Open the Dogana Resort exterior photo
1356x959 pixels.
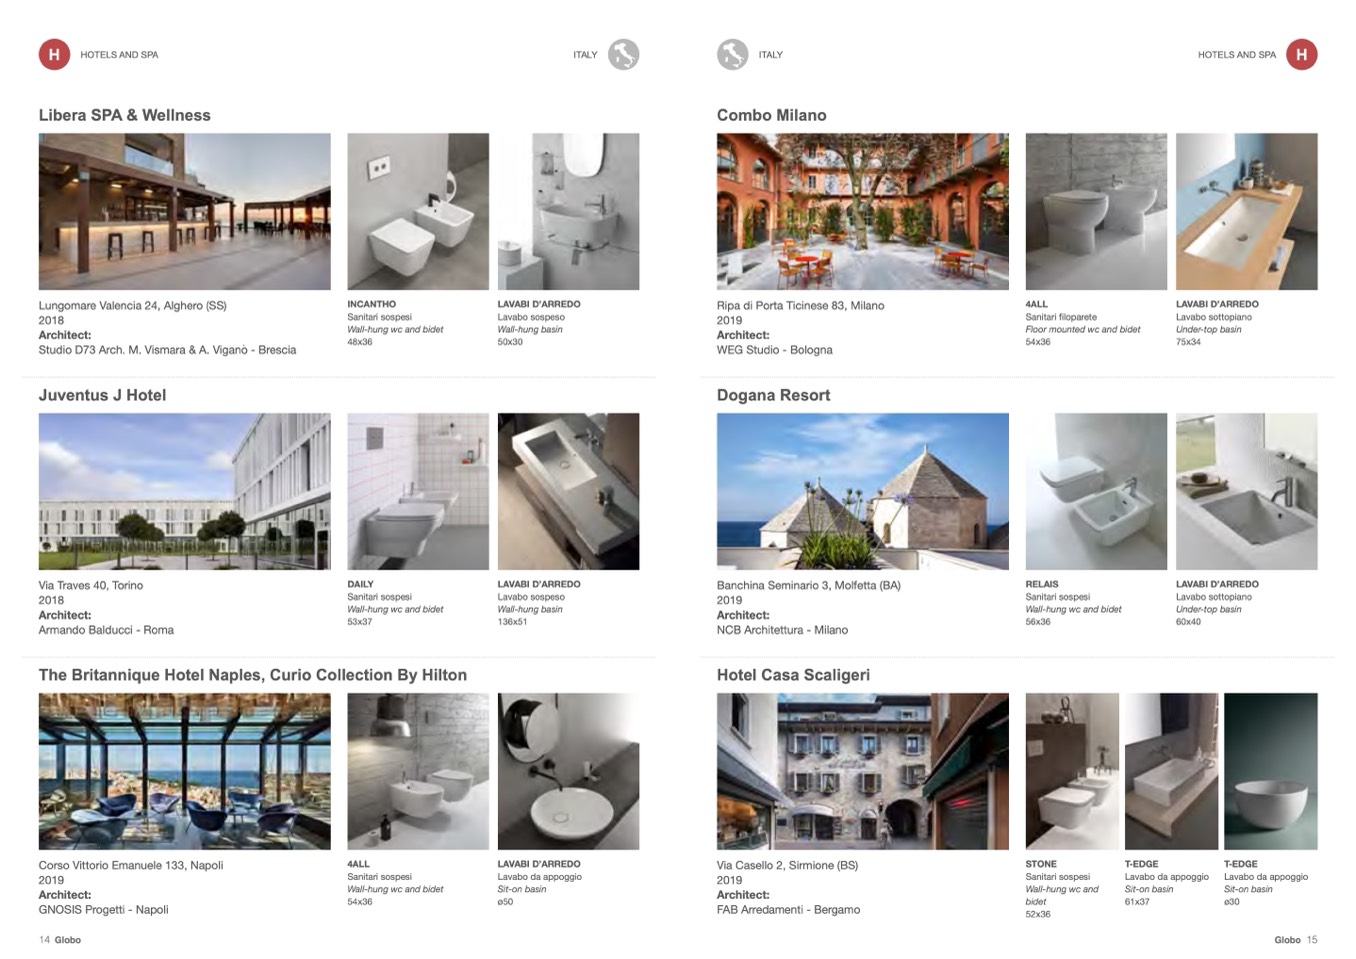click(x=862, y=491)
